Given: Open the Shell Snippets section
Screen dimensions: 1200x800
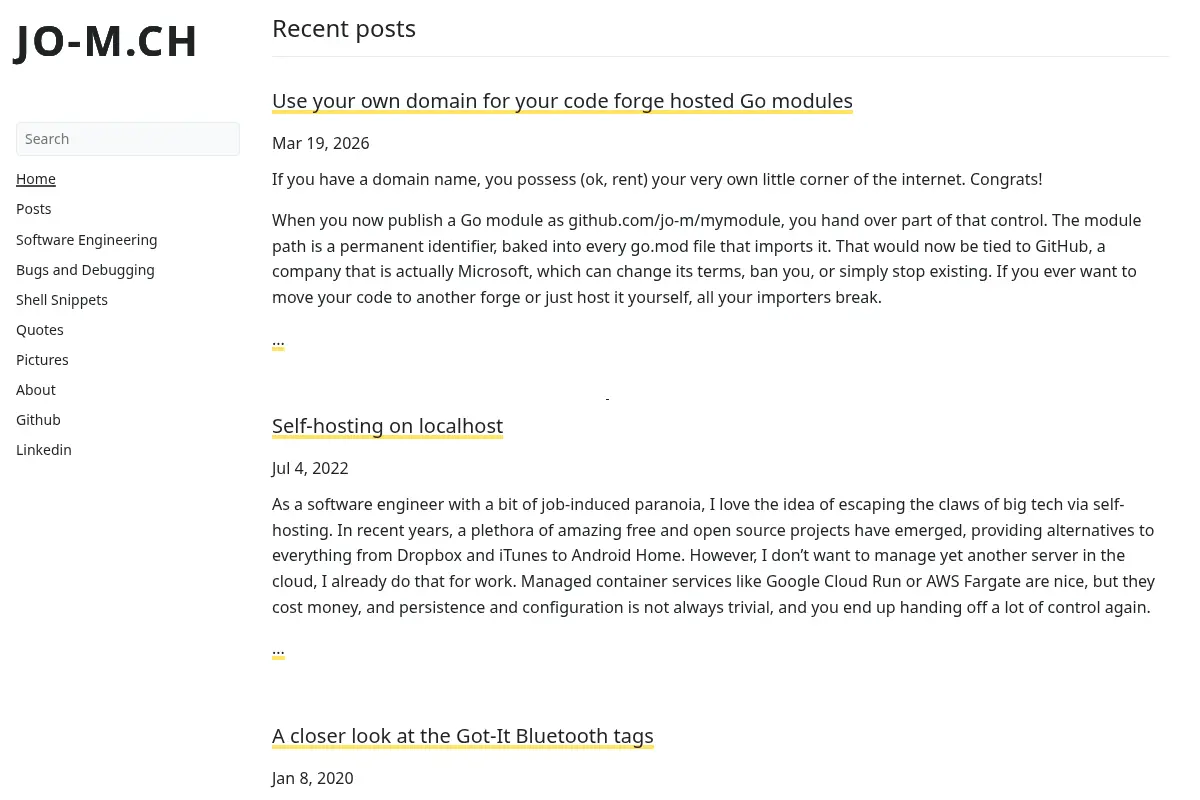Looking at the screenshot, I should (62, 300).
